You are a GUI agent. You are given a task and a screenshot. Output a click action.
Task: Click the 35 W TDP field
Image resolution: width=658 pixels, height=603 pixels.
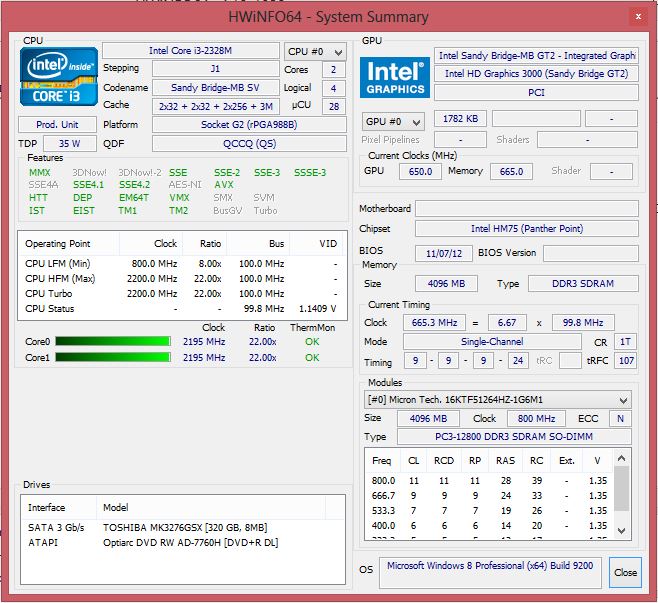[70, 144]
